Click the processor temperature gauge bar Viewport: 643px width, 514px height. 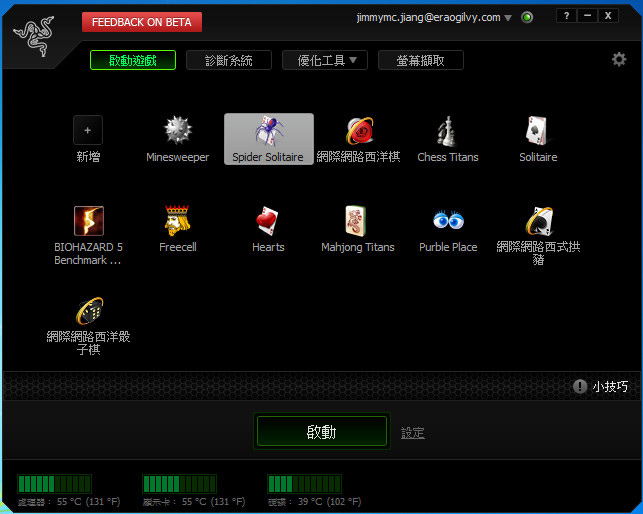[55, 484]
